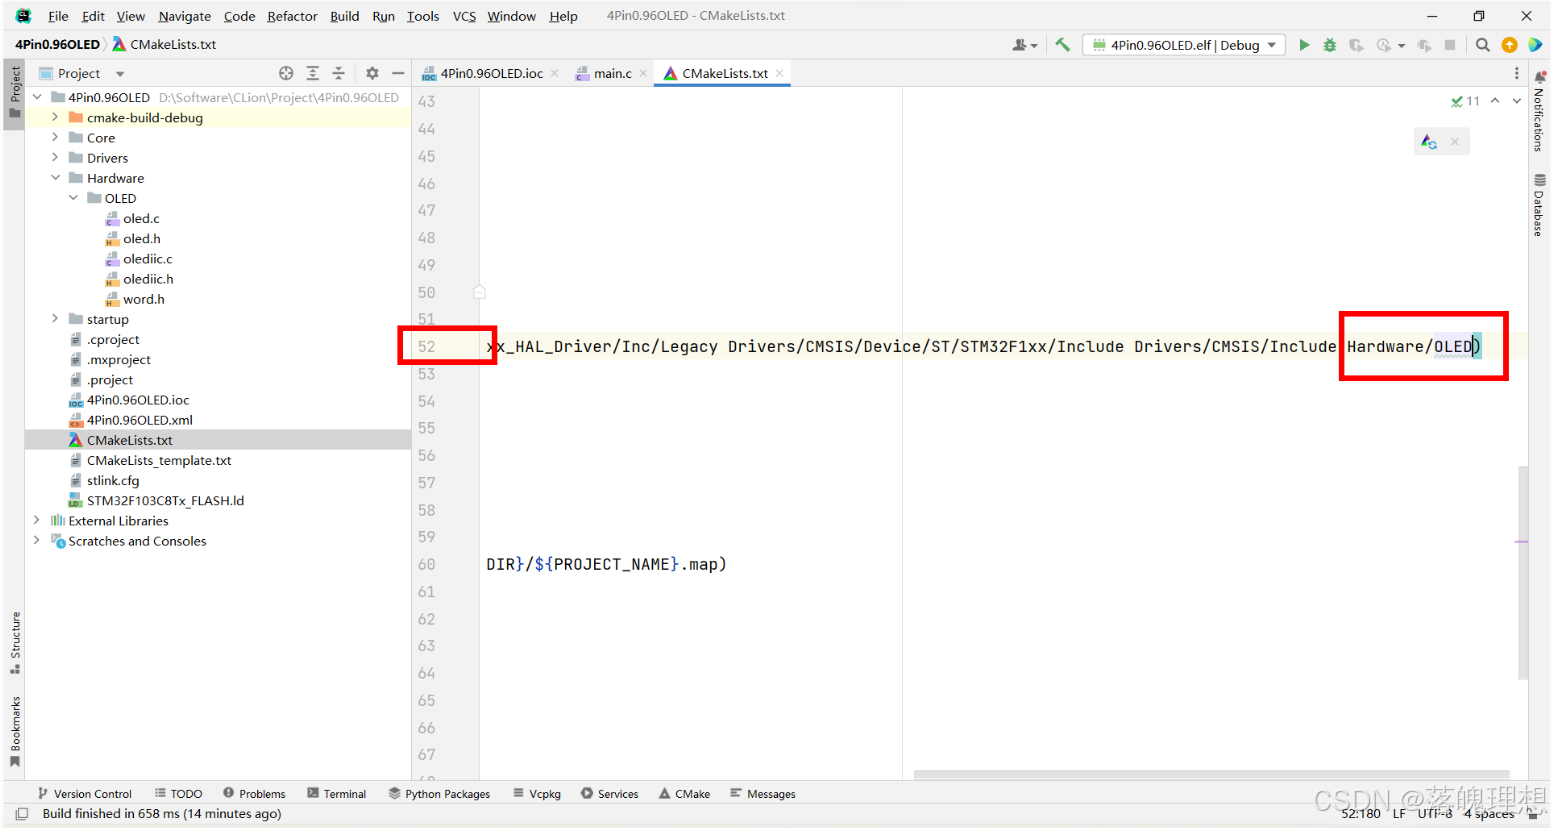Expand Scratches and Consoles node
The height and width of the screenshot is (828, 1552).
pos(37,540)
